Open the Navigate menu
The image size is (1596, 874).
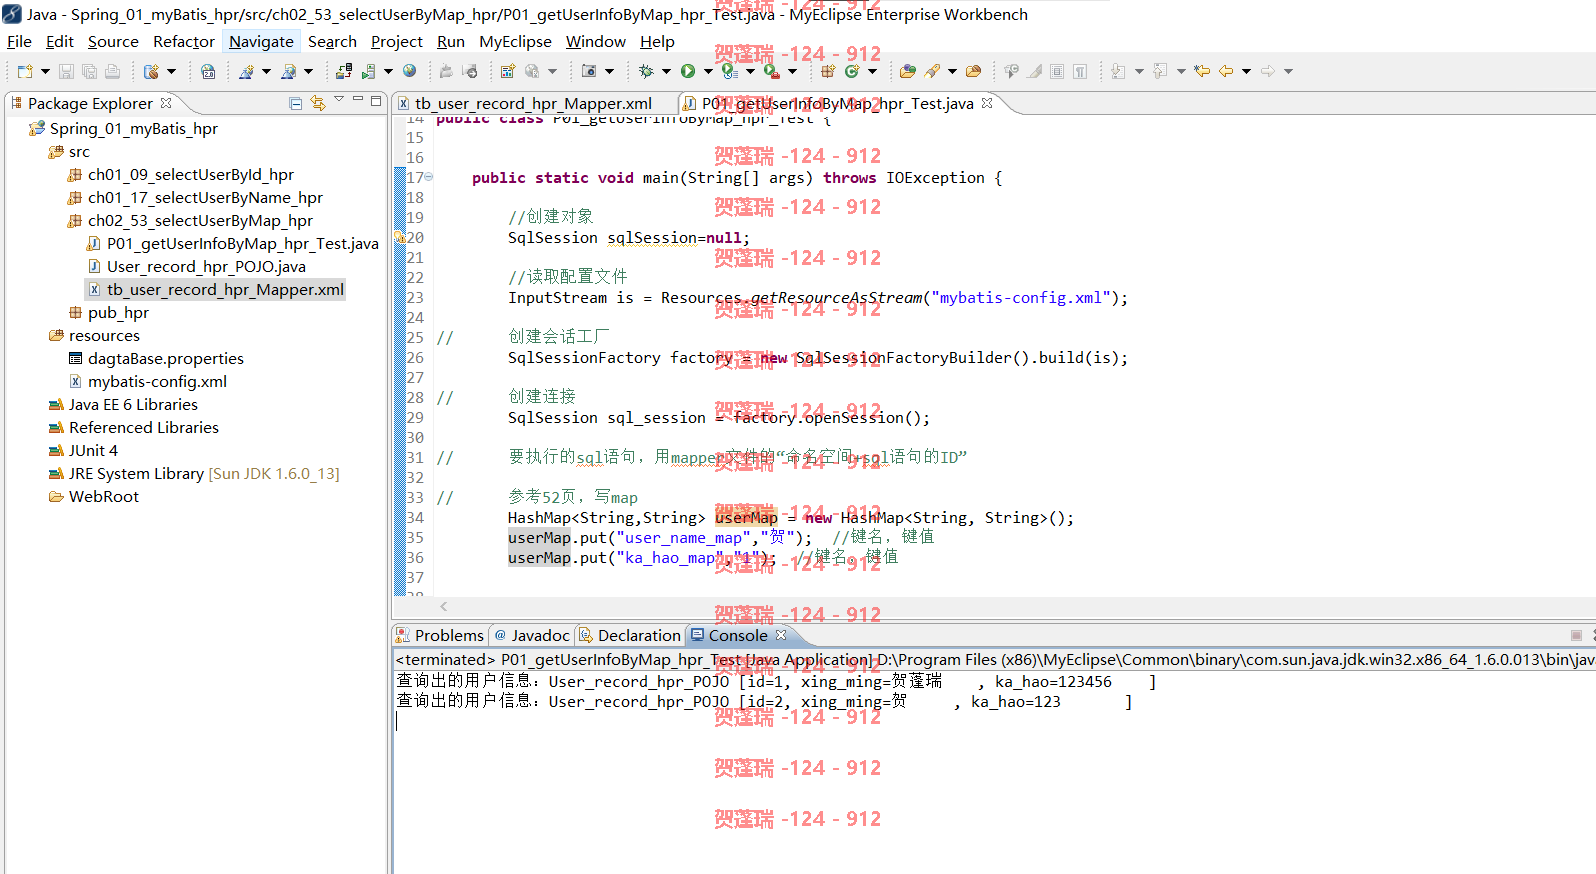point(261,41)
